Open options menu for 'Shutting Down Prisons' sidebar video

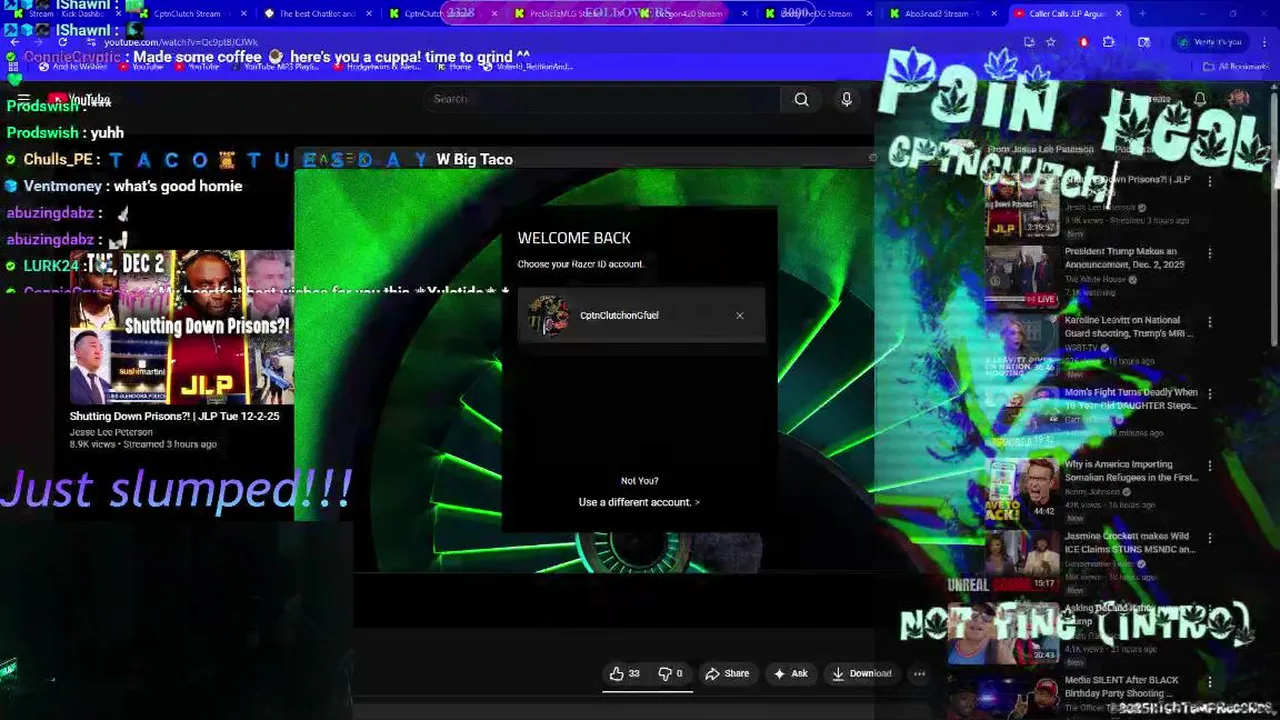click(x=1210, y=182)
